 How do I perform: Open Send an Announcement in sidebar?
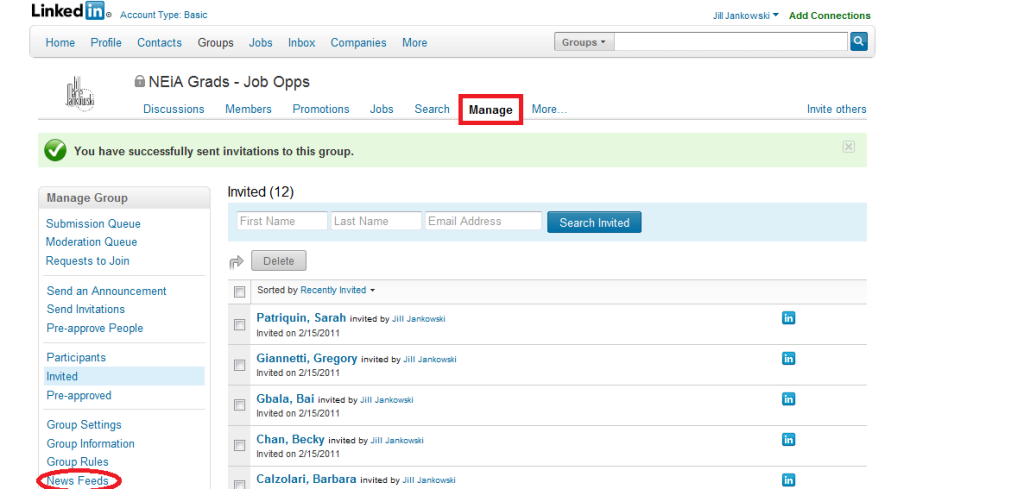[106, 291]
